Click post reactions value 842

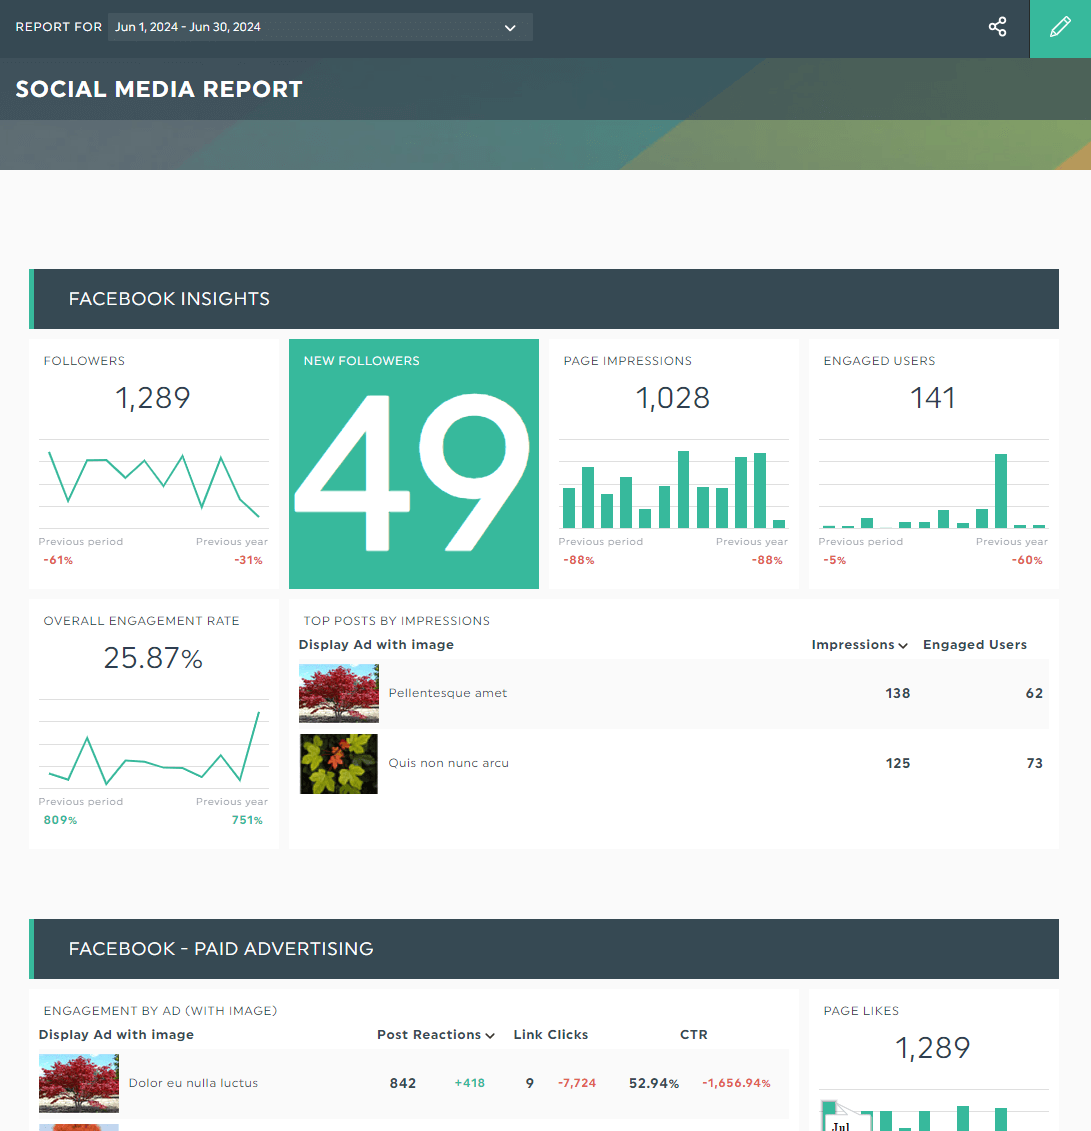pyautogui.click(x=402, y=1083)
